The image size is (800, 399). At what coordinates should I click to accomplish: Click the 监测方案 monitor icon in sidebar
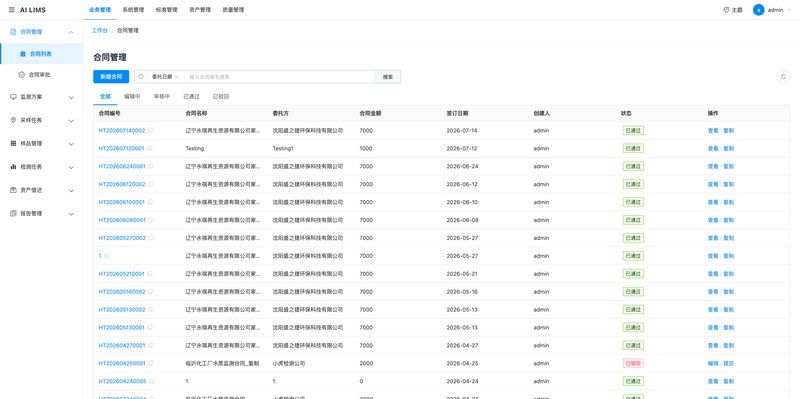13,97
